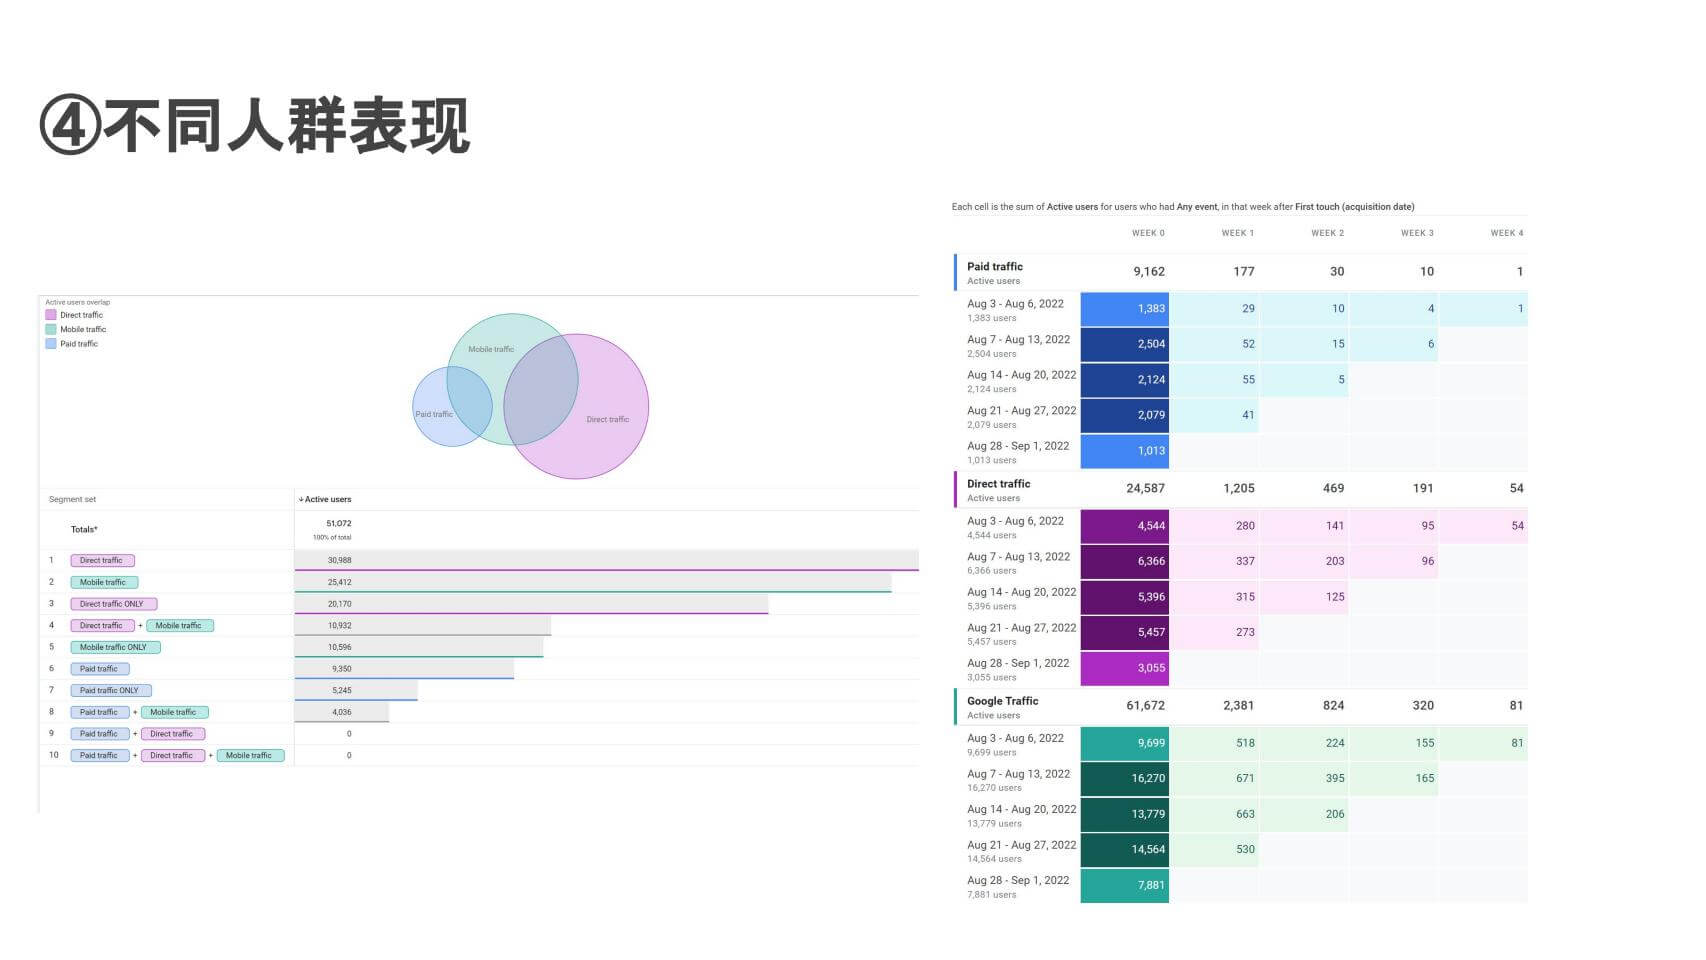Click the 6,366 cell in Direct traffic
This screenshot has height=960, width=1706.
1125,561
